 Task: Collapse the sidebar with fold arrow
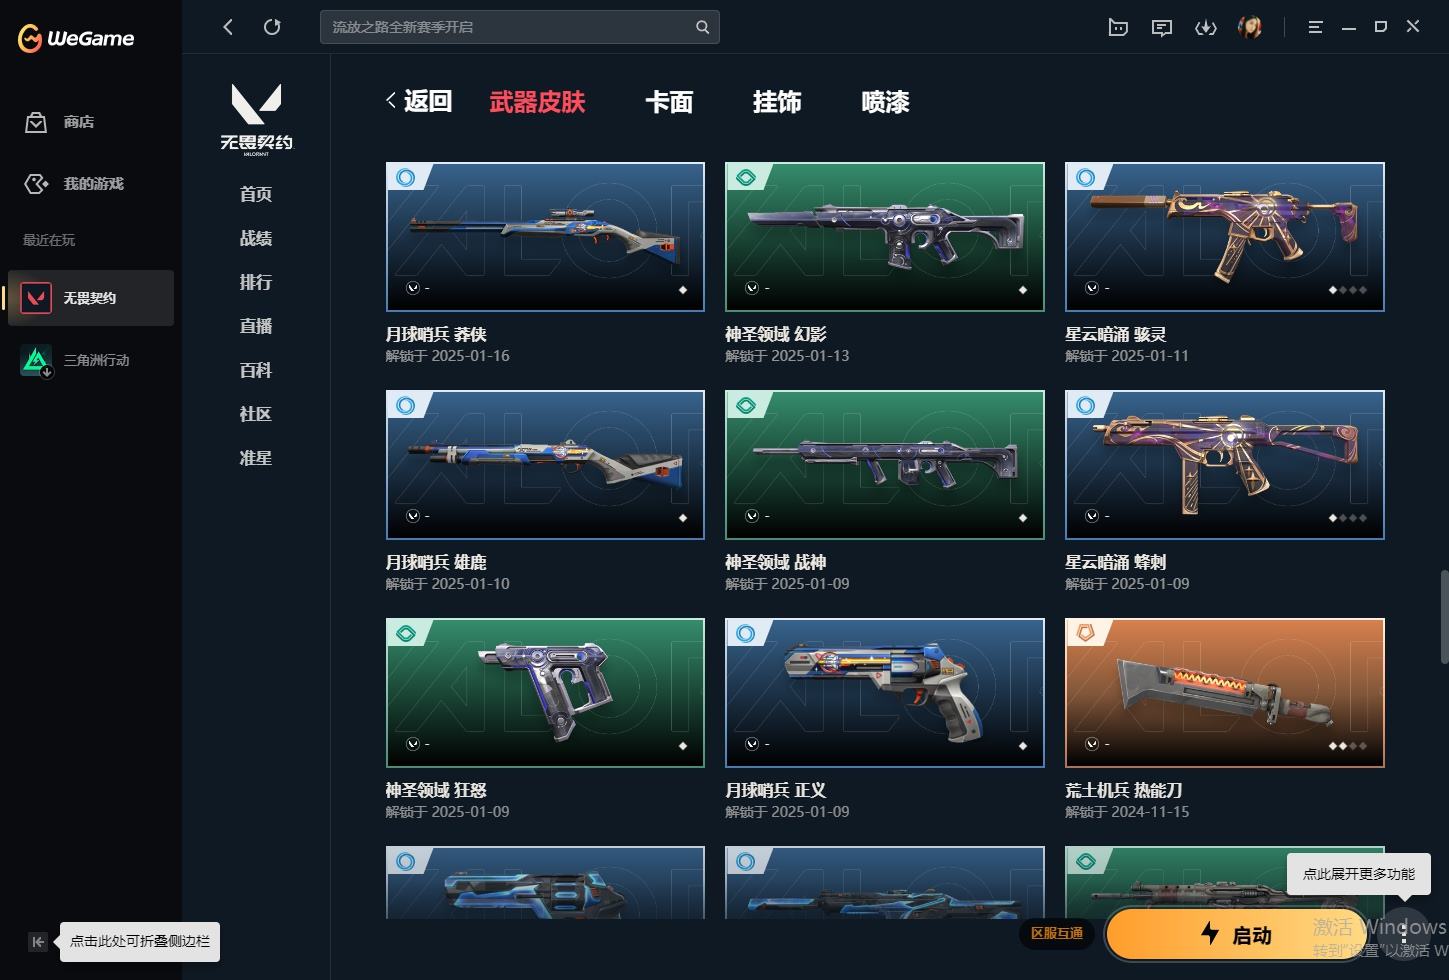pos(38,941)
